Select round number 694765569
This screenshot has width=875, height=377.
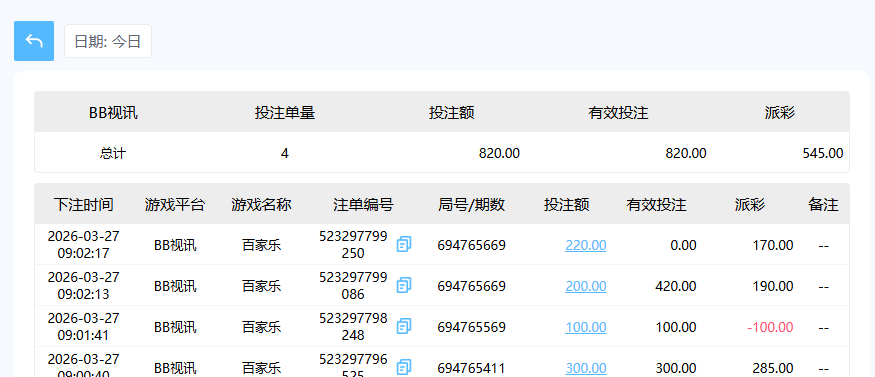pos(472,327)
